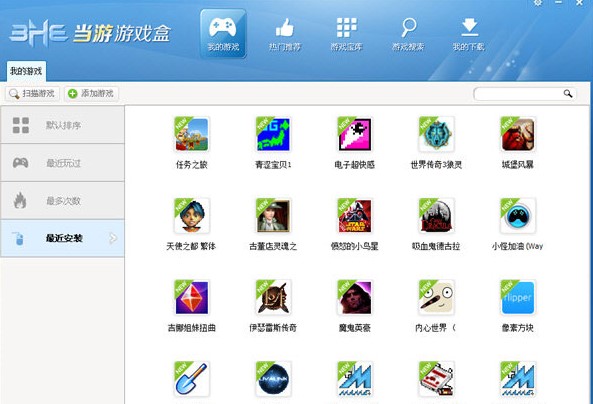Open the 世界传奇3狼灵 wolf icon
The height and width of the screenshot is (404, 593).
pos(436,134)
